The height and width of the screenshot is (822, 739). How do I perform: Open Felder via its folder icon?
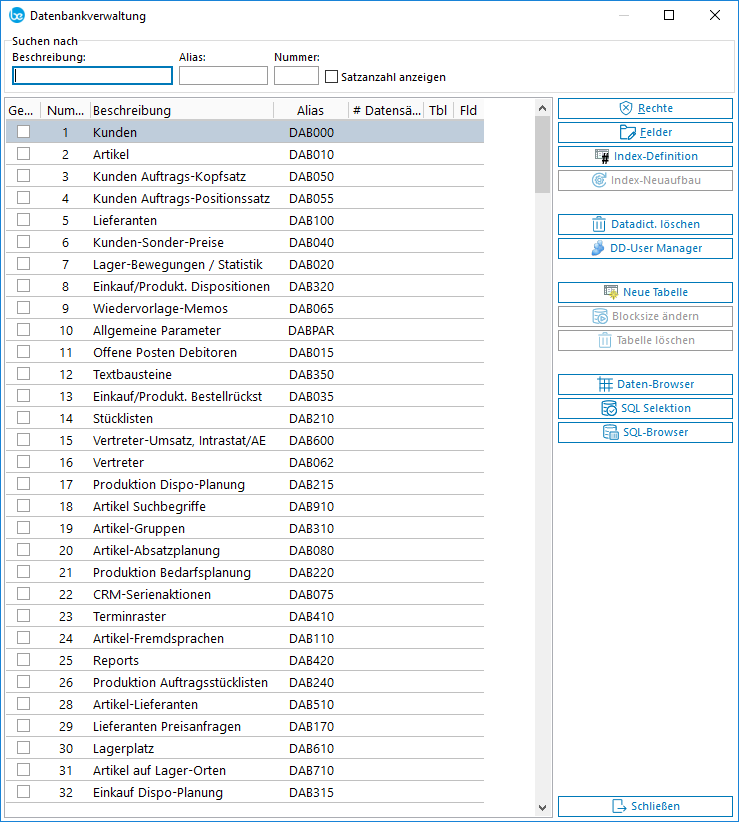[x=628, y=132]
